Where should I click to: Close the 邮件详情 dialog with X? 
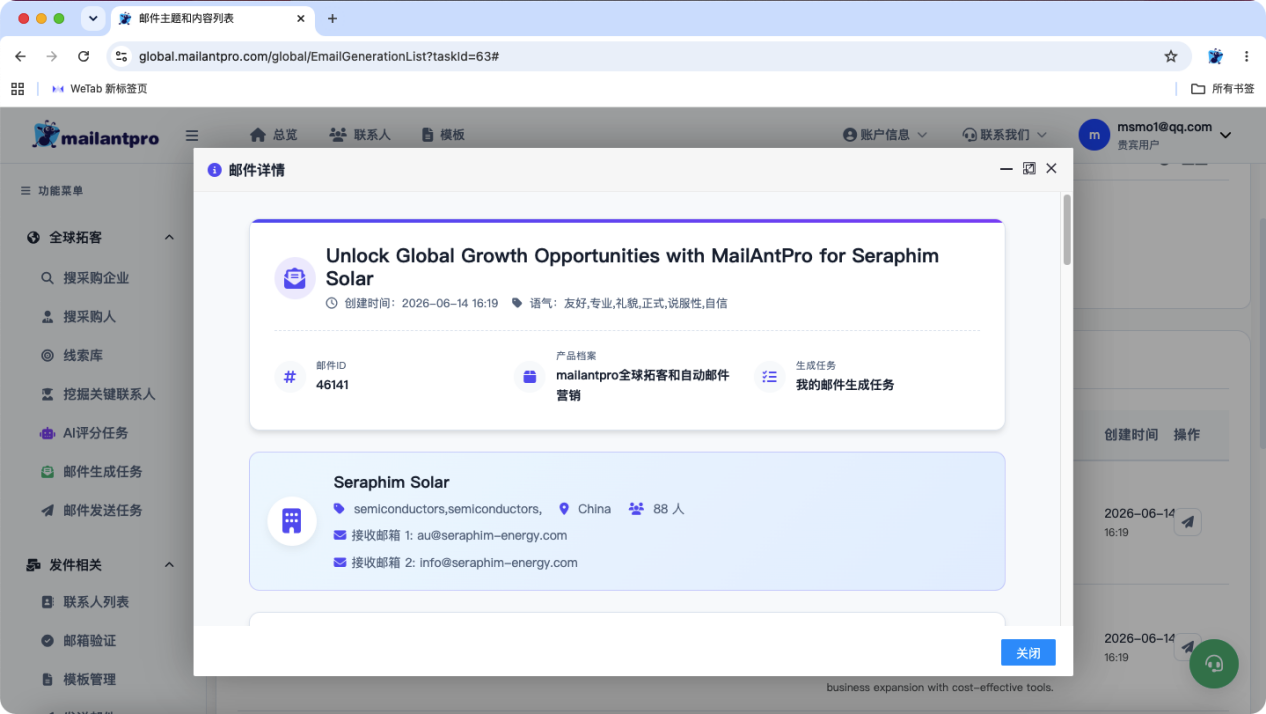[x=1051, y=169]
